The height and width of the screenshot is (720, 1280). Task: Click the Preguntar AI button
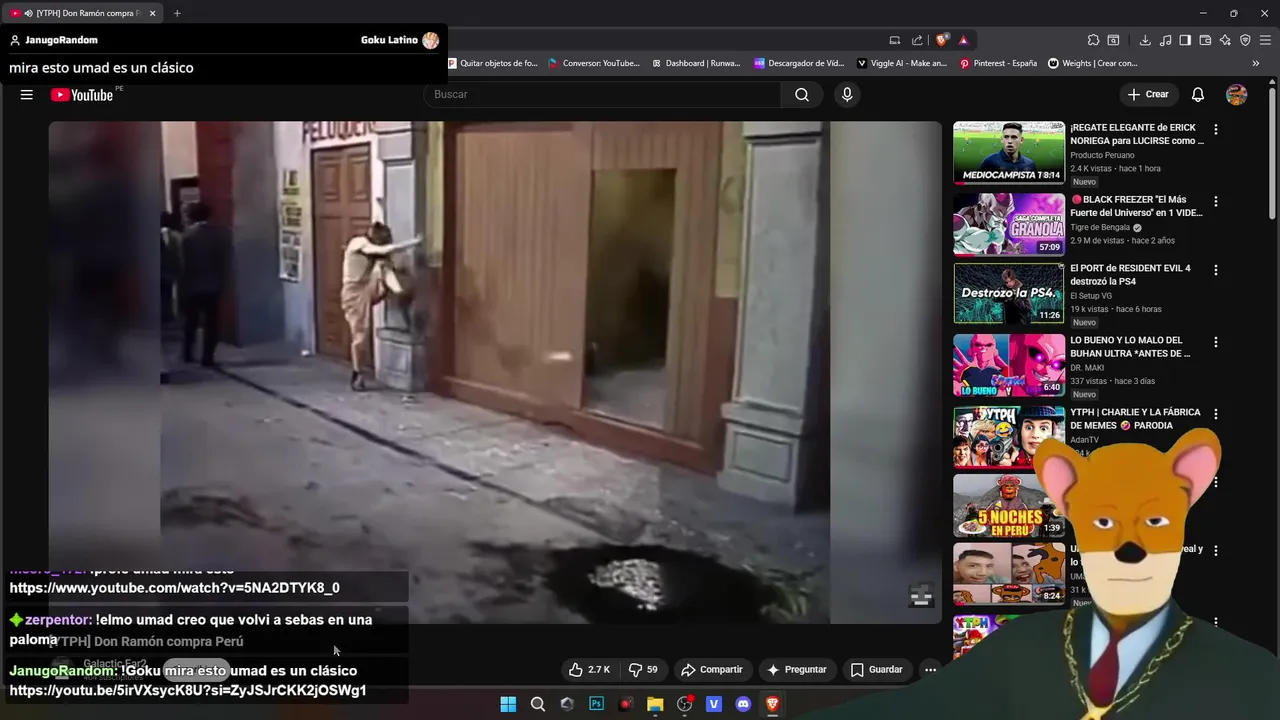(797, 670)
